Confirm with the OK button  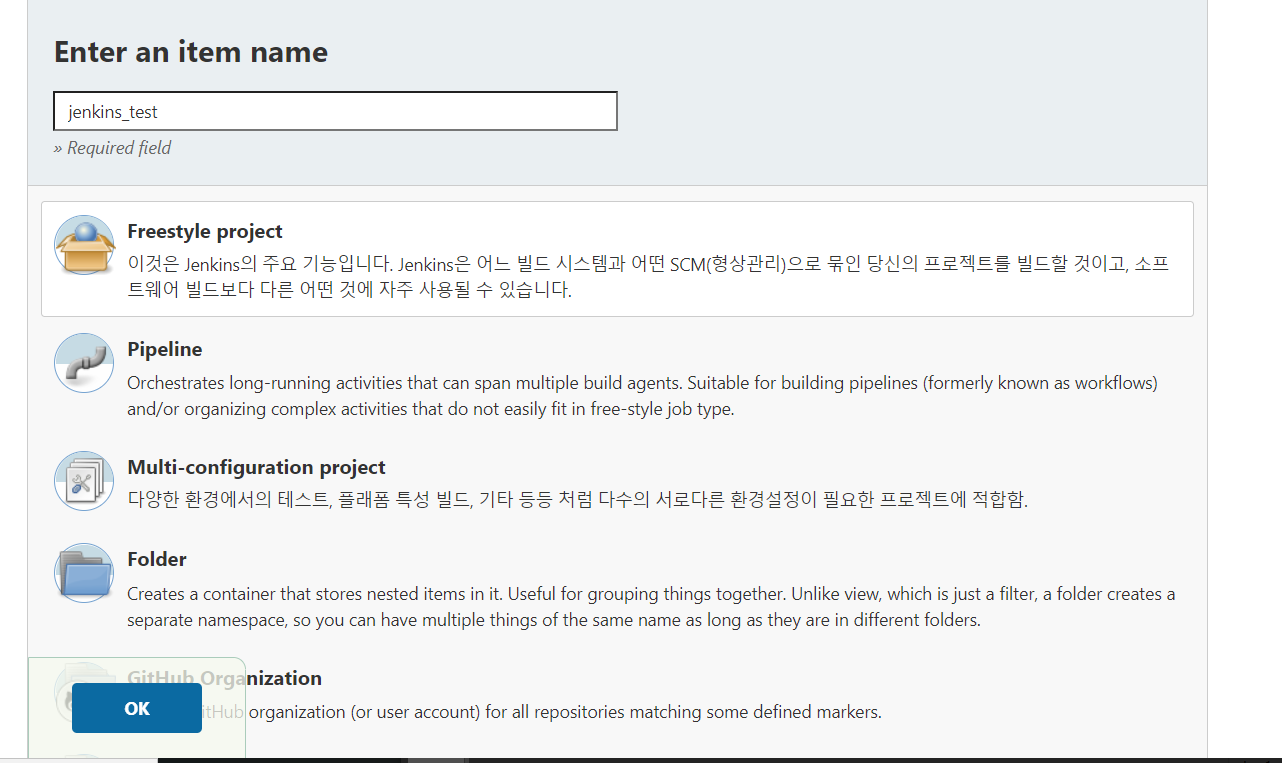point(137,708)
